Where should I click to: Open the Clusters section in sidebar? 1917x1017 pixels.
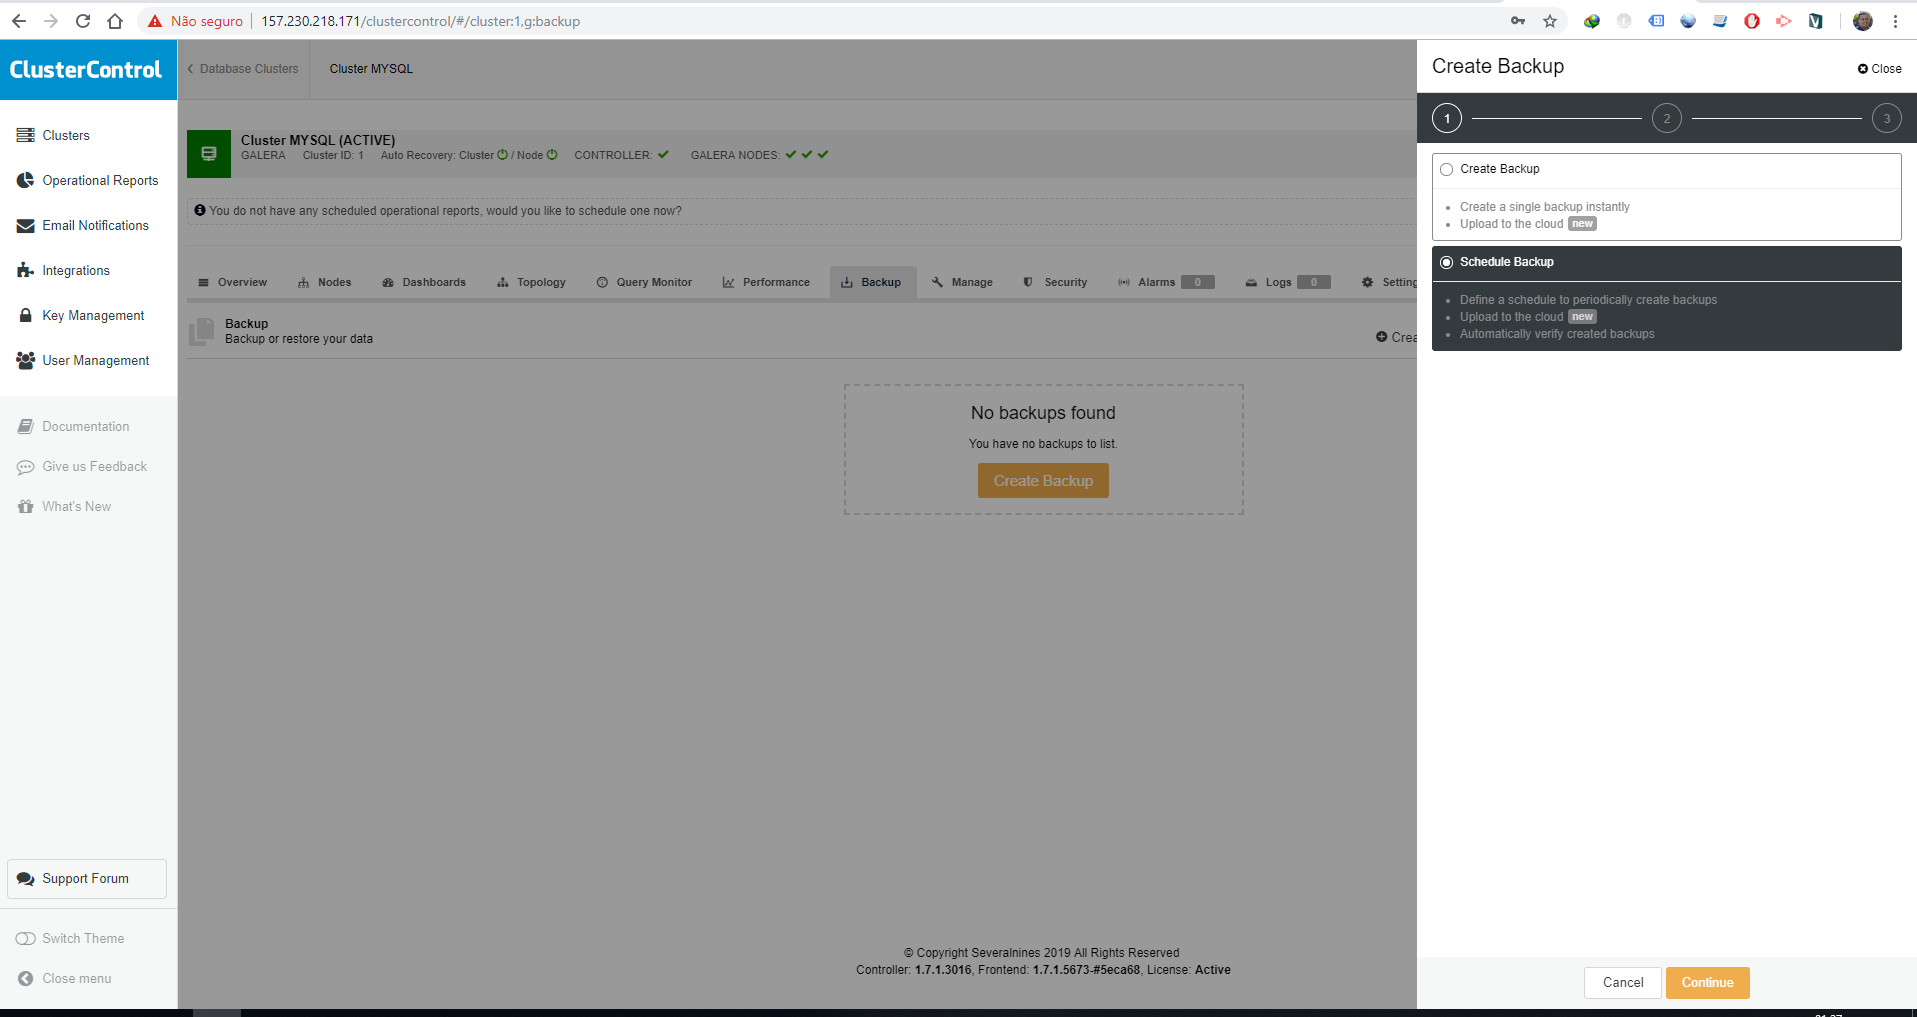65,135
